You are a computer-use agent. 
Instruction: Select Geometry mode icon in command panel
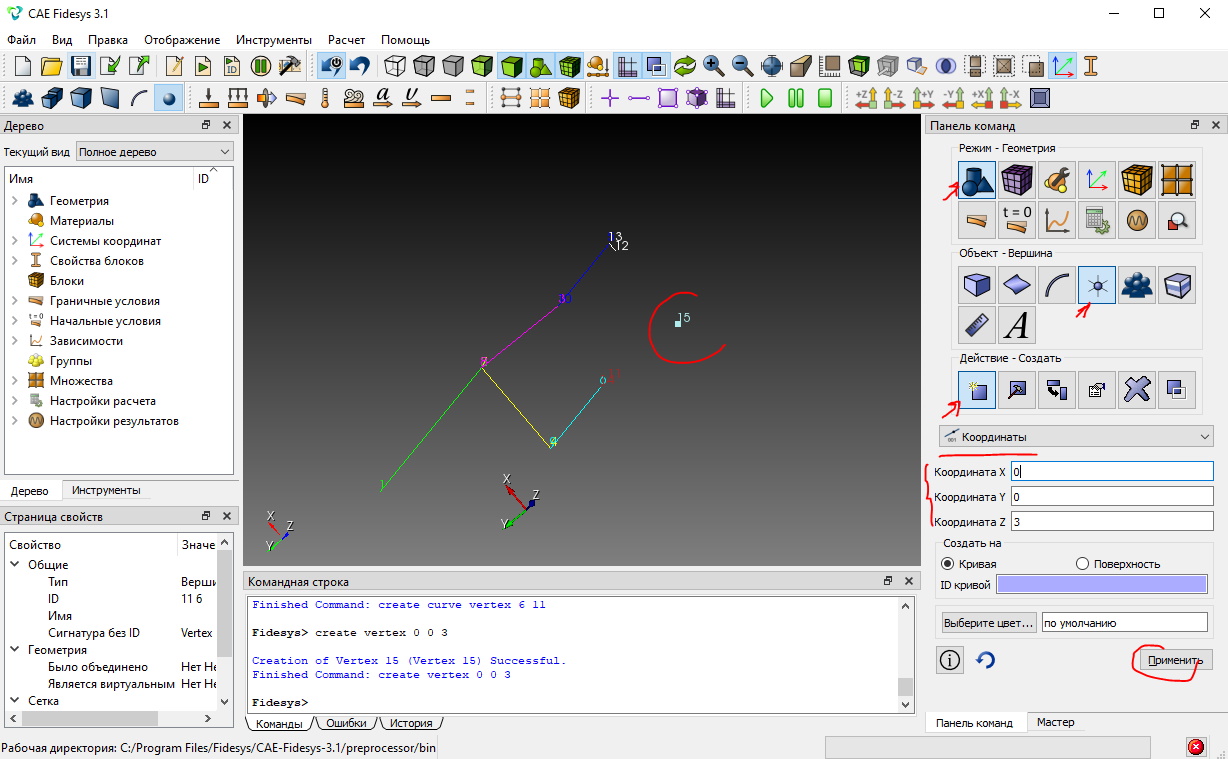click(x=977, y=180)
